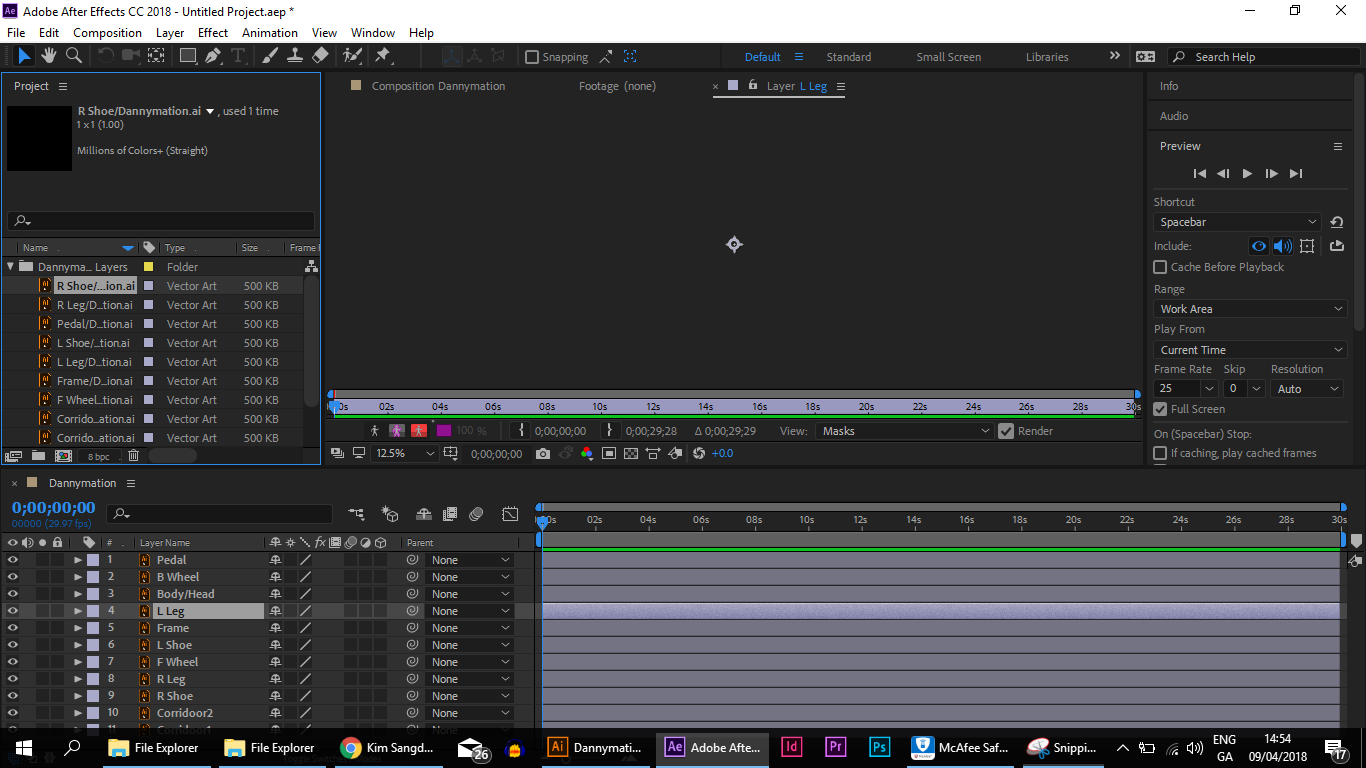Open the Current Time Play From dropdown
Image resolution: width=1366 pixels, height=768 pixels.
coord(1250,350)
